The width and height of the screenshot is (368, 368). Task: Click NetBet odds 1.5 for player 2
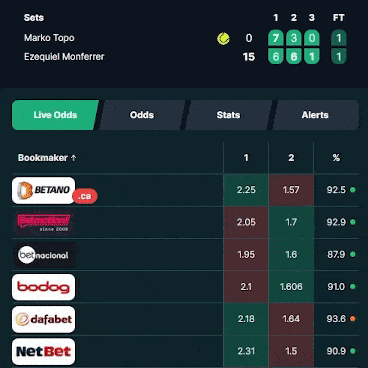coord(291,351)
